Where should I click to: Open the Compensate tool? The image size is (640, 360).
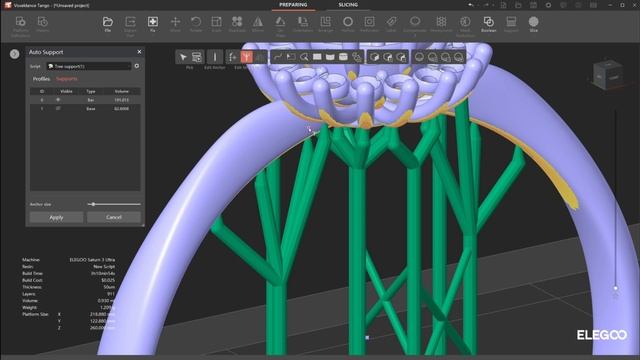pos(415,25)
